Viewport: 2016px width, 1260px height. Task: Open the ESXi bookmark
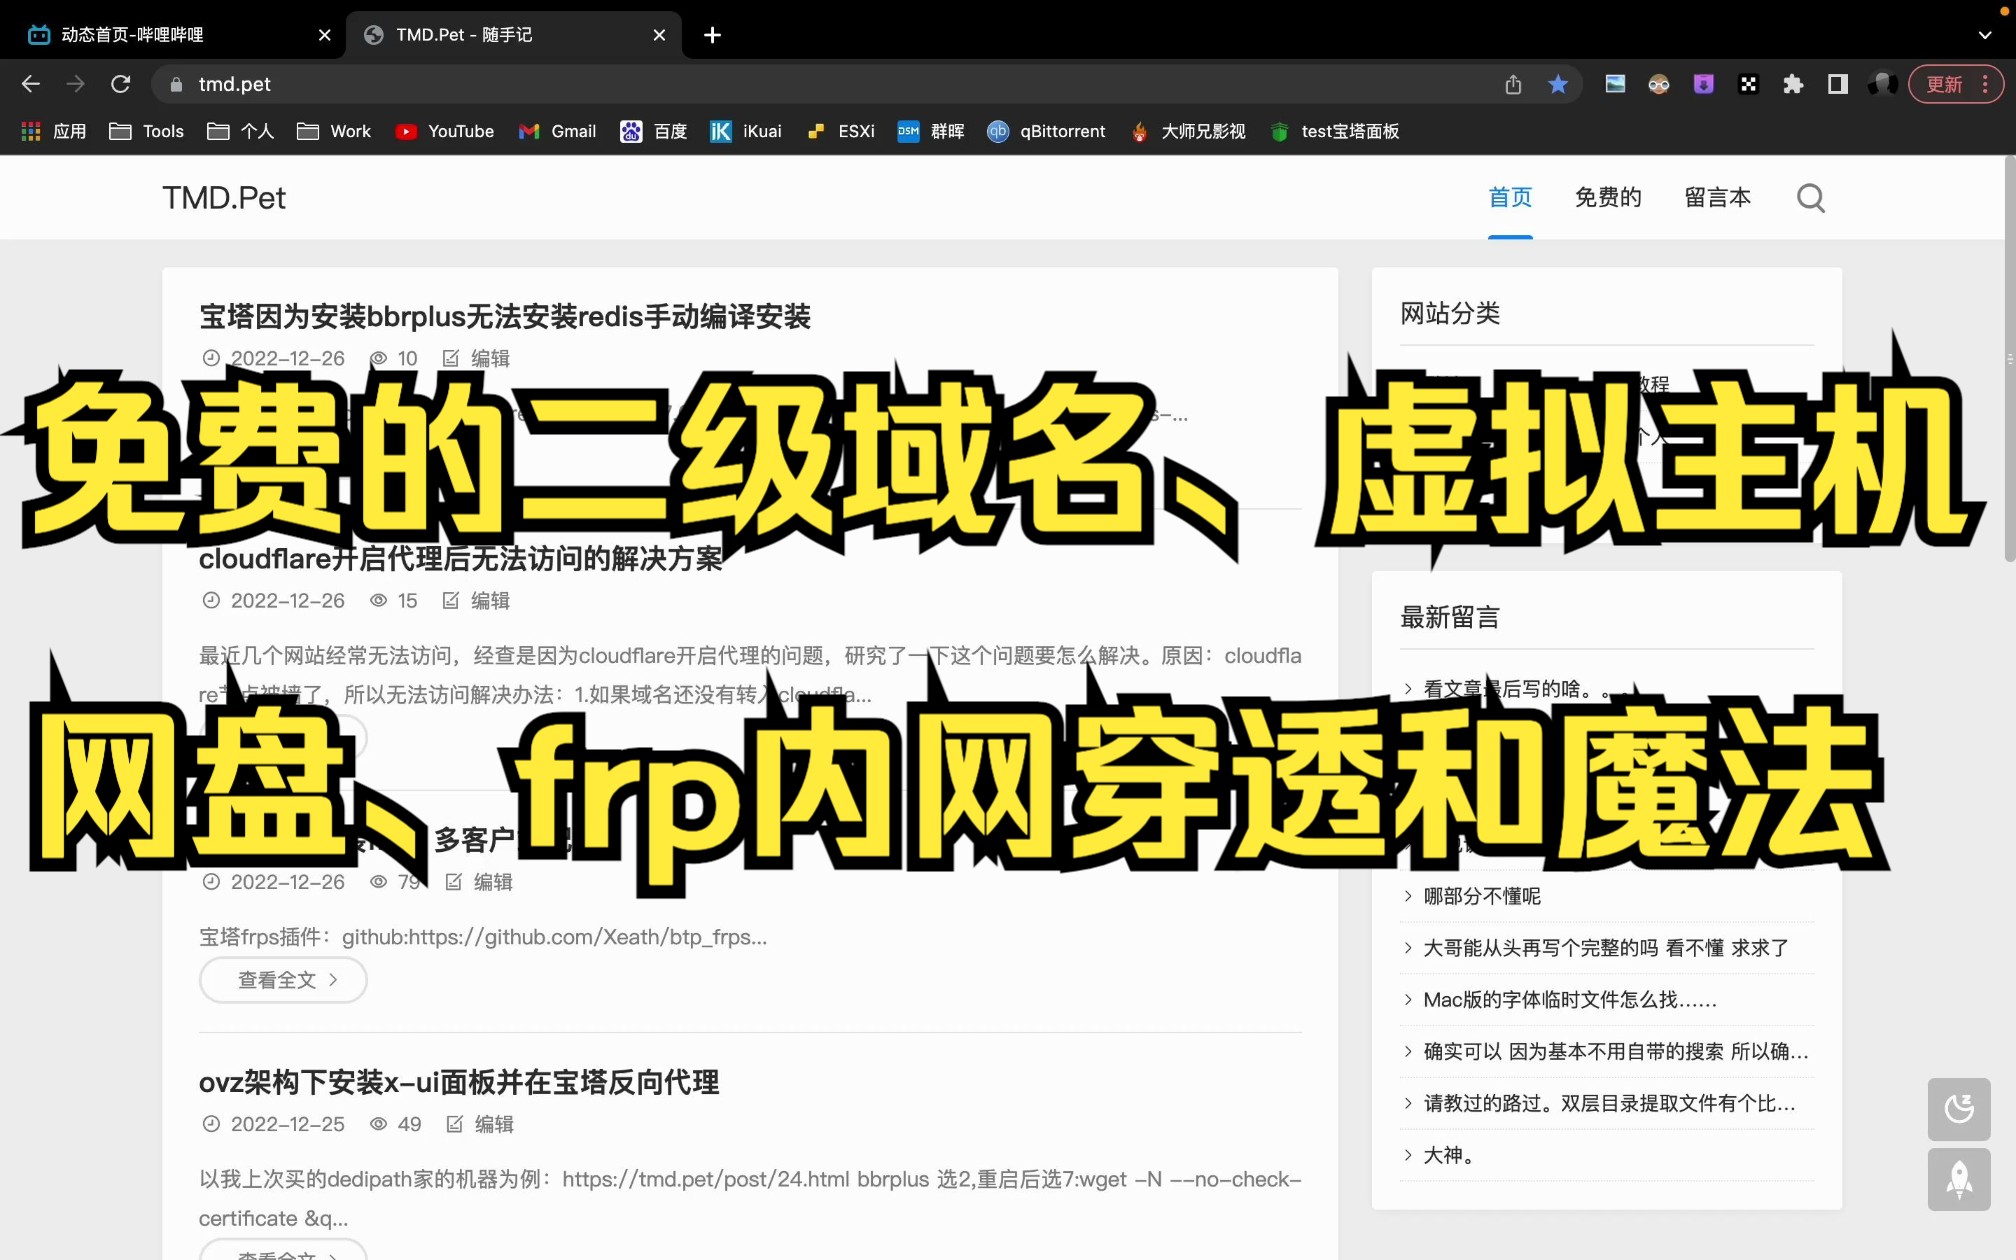pyautogui.click(x=840, y=131)
